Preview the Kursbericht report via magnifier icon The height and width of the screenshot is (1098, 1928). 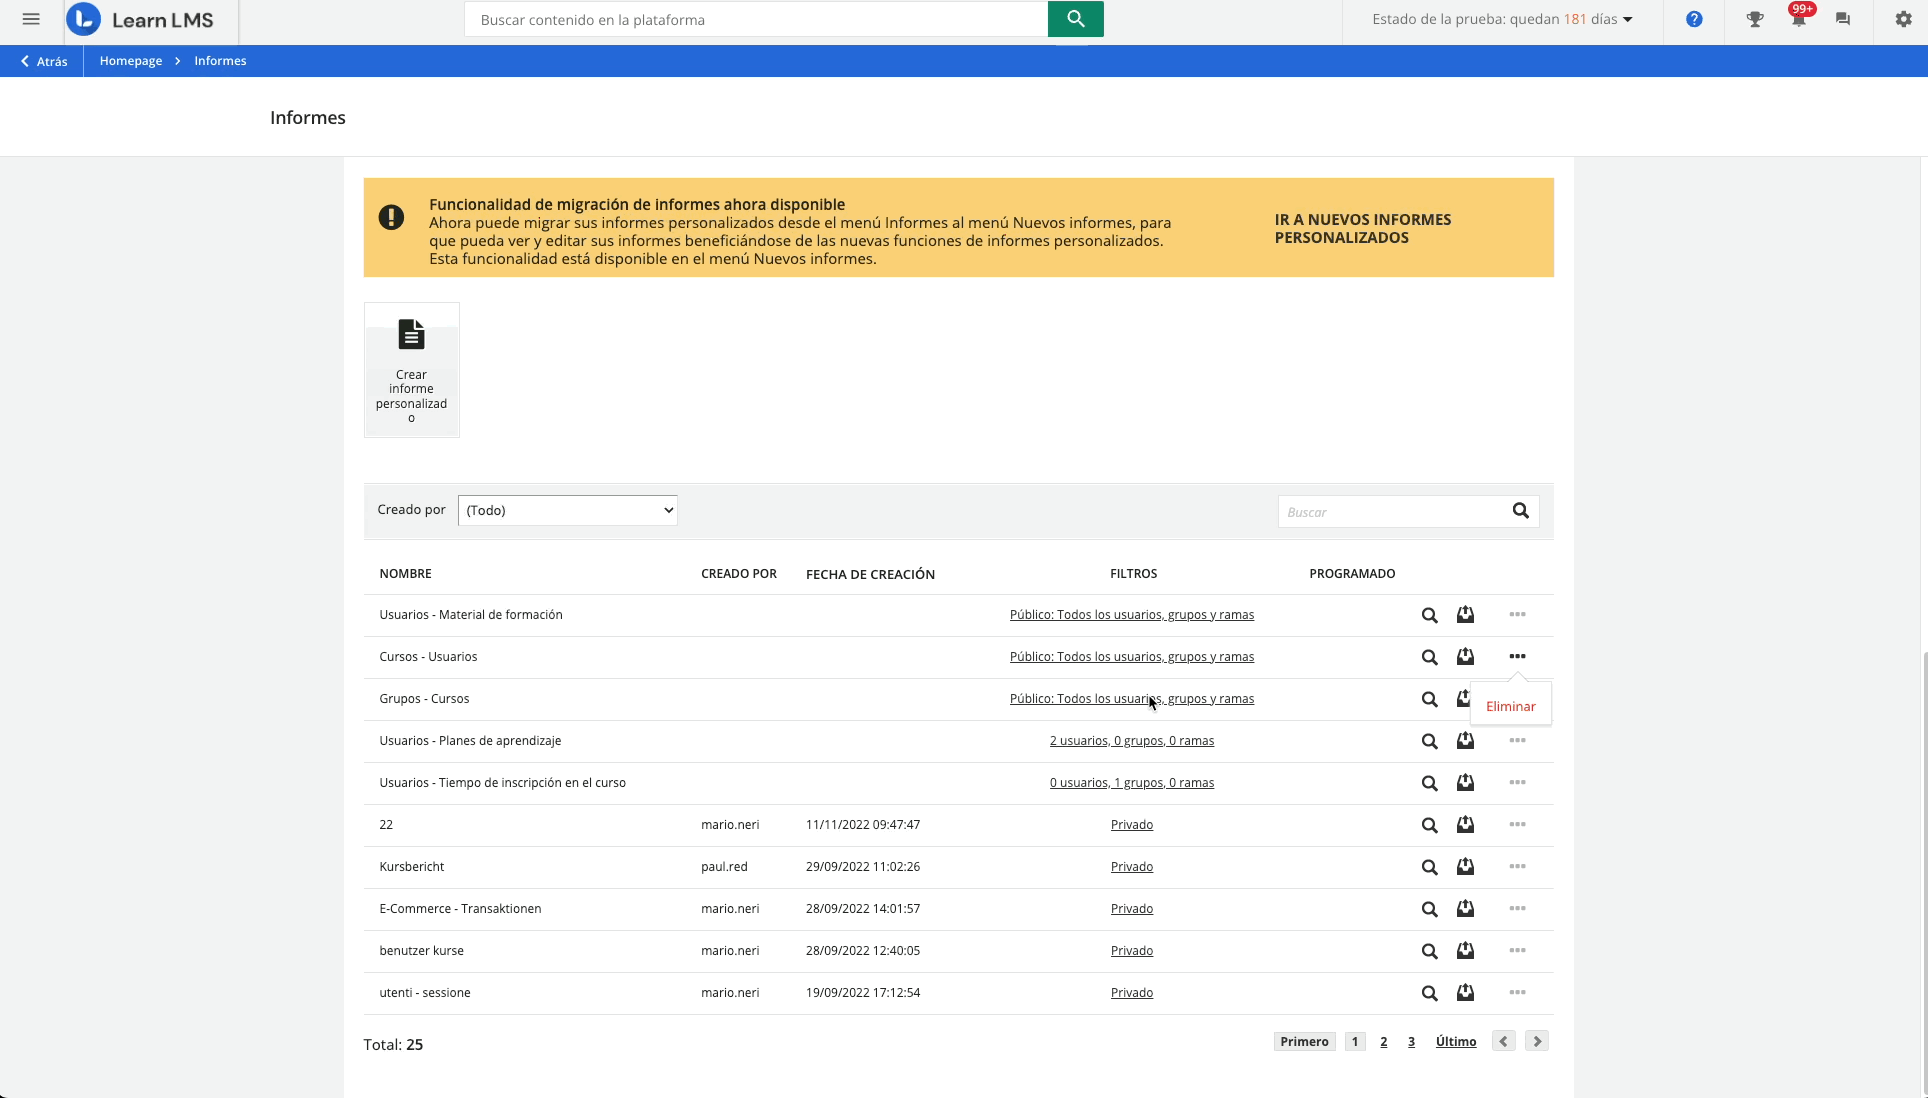[1428, 867]
